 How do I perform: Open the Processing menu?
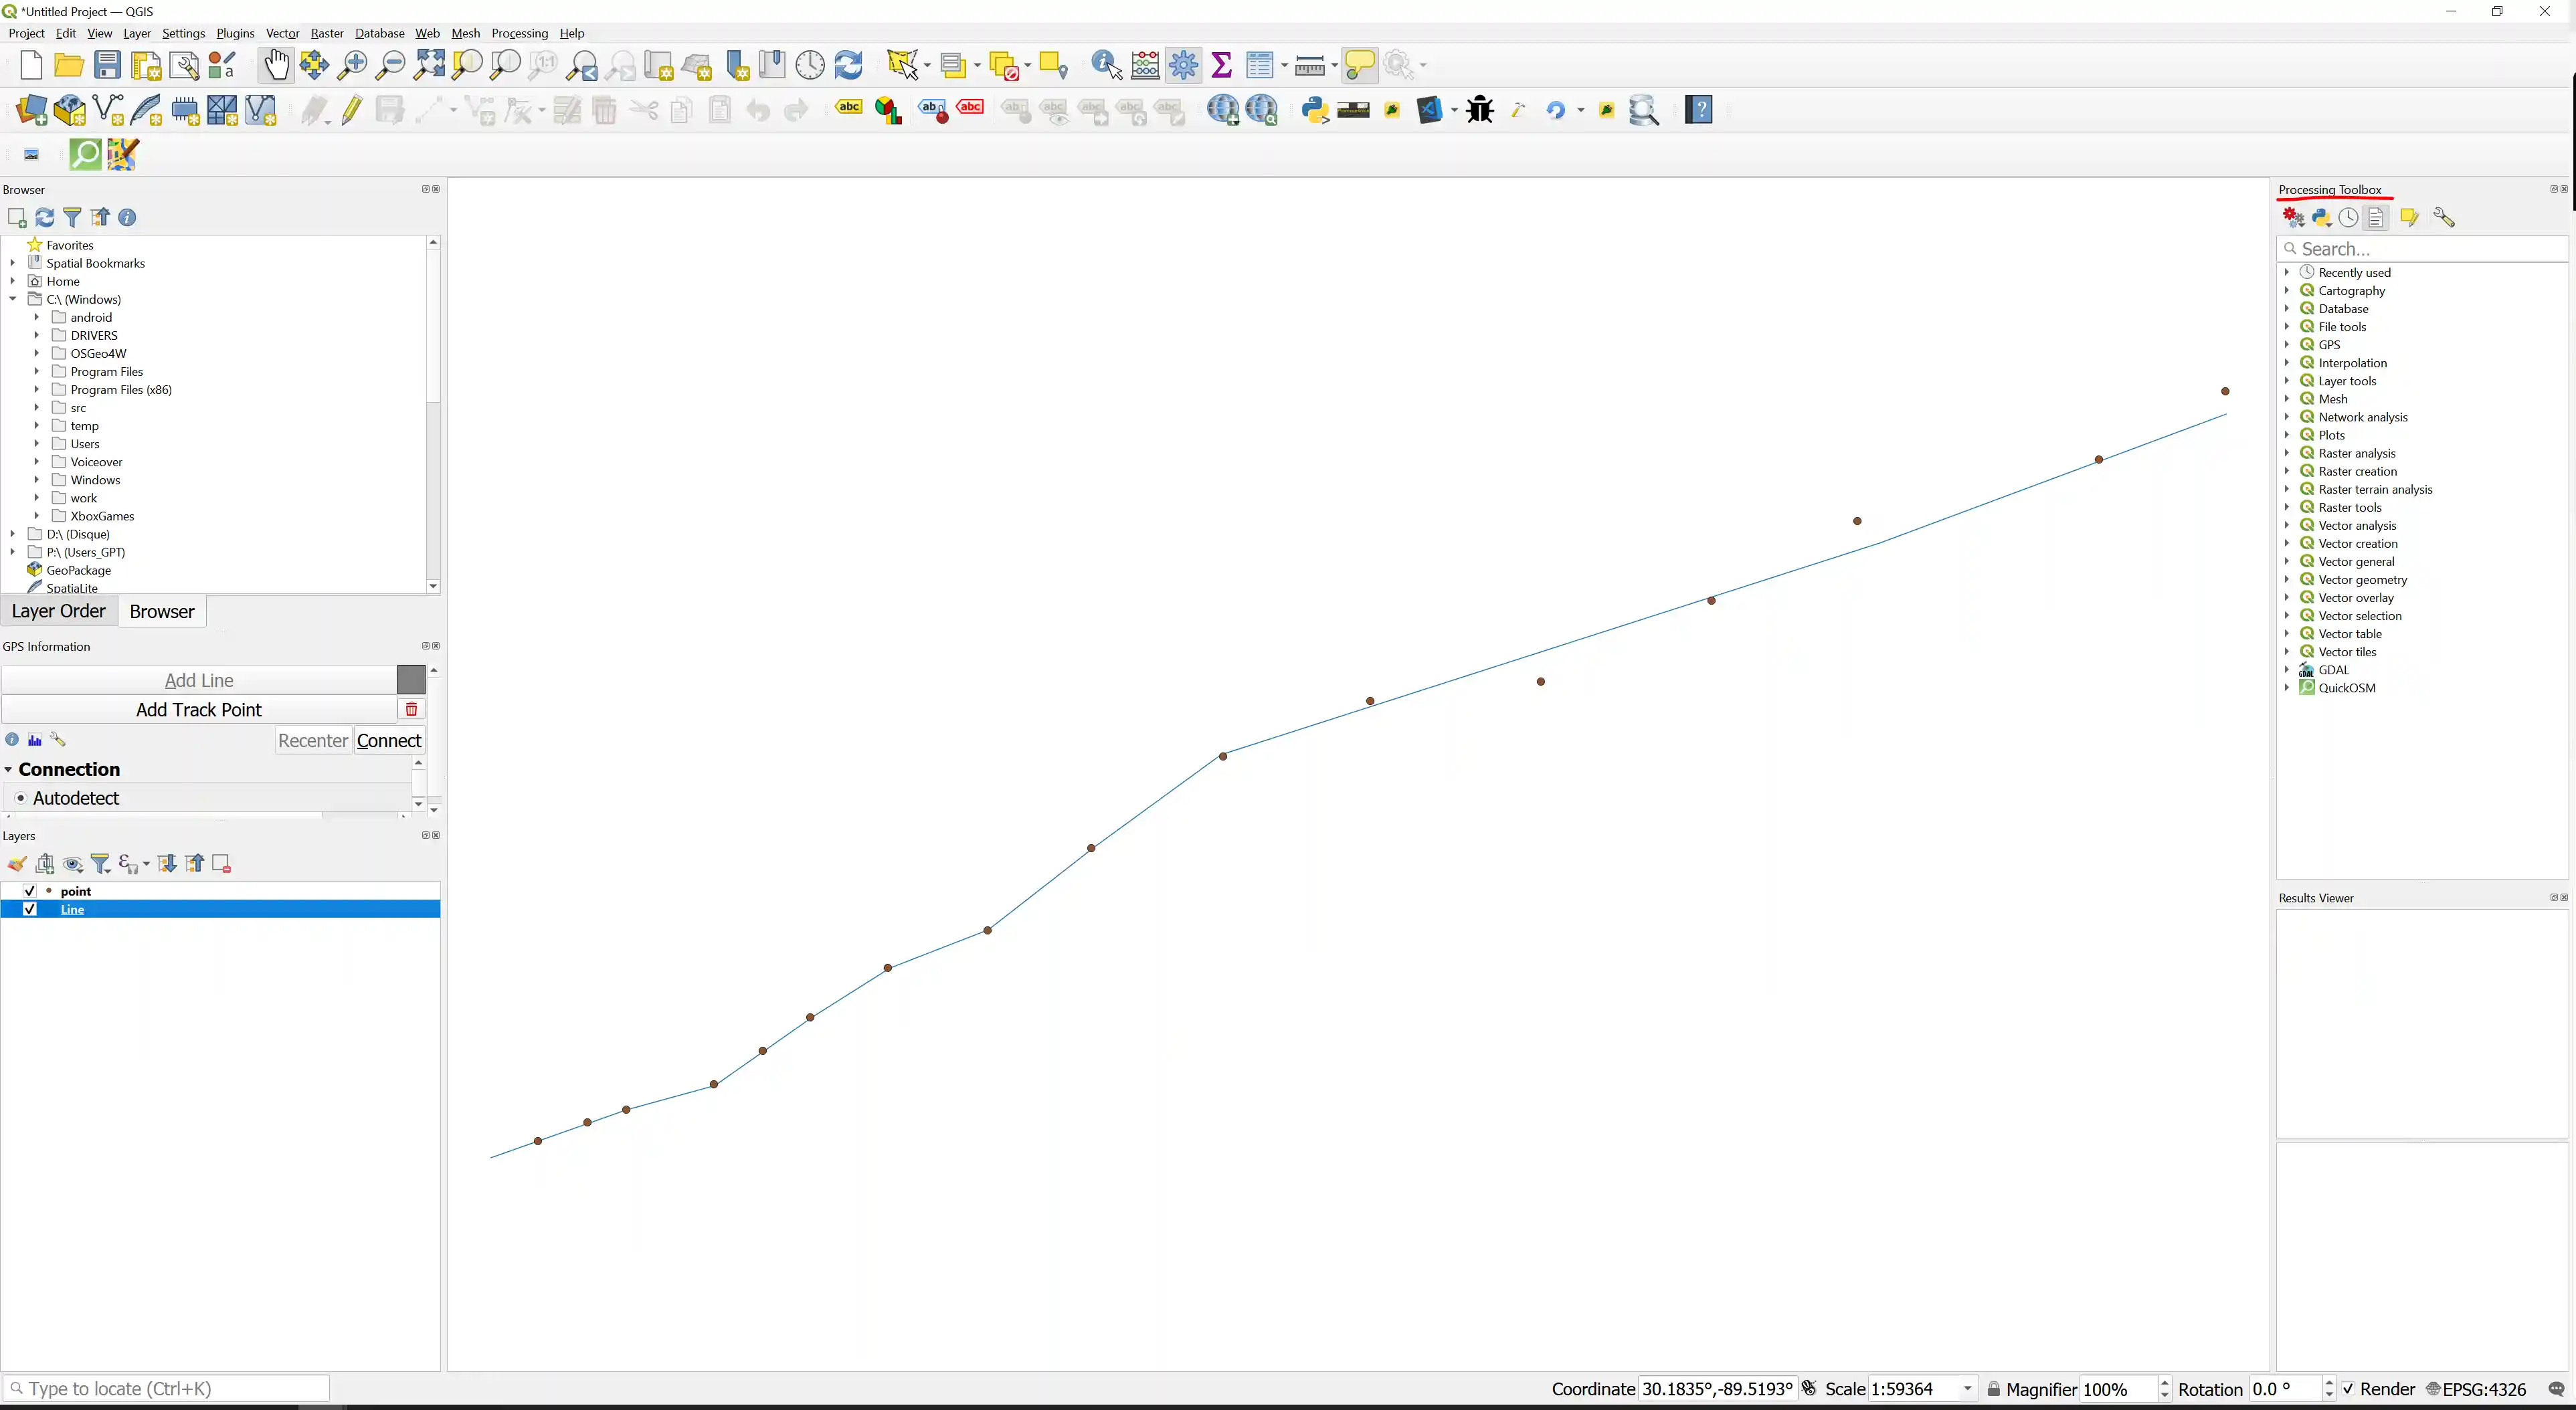(519, 33)
